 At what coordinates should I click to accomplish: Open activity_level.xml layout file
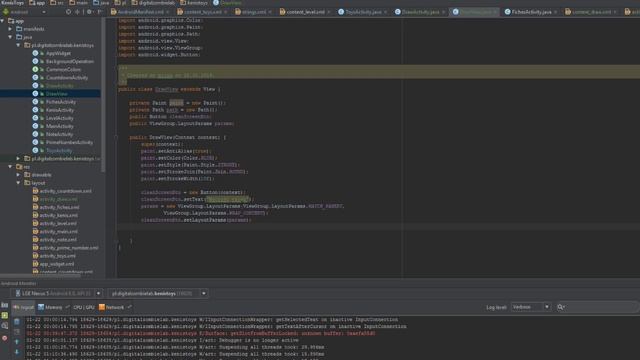pyautogui.click(x=58, y=224)
